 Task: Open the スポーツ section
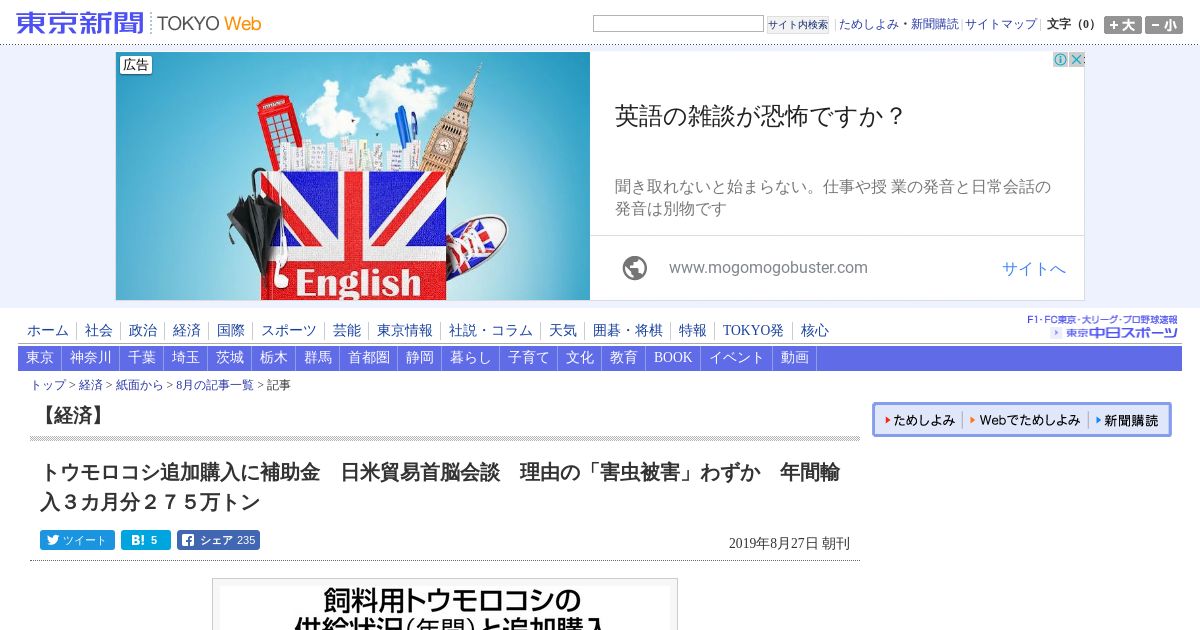pyautogui.click(x=289, y=331)
